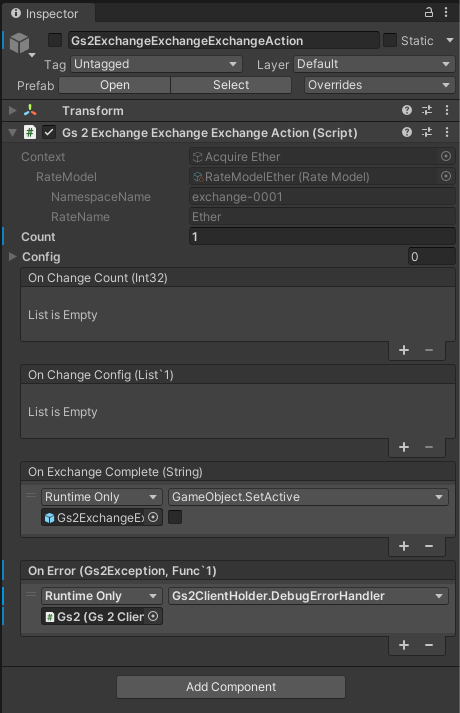Open script component three-dot menu
The height and width of the screenshot is (713, 460).
[x=447, y=132]
